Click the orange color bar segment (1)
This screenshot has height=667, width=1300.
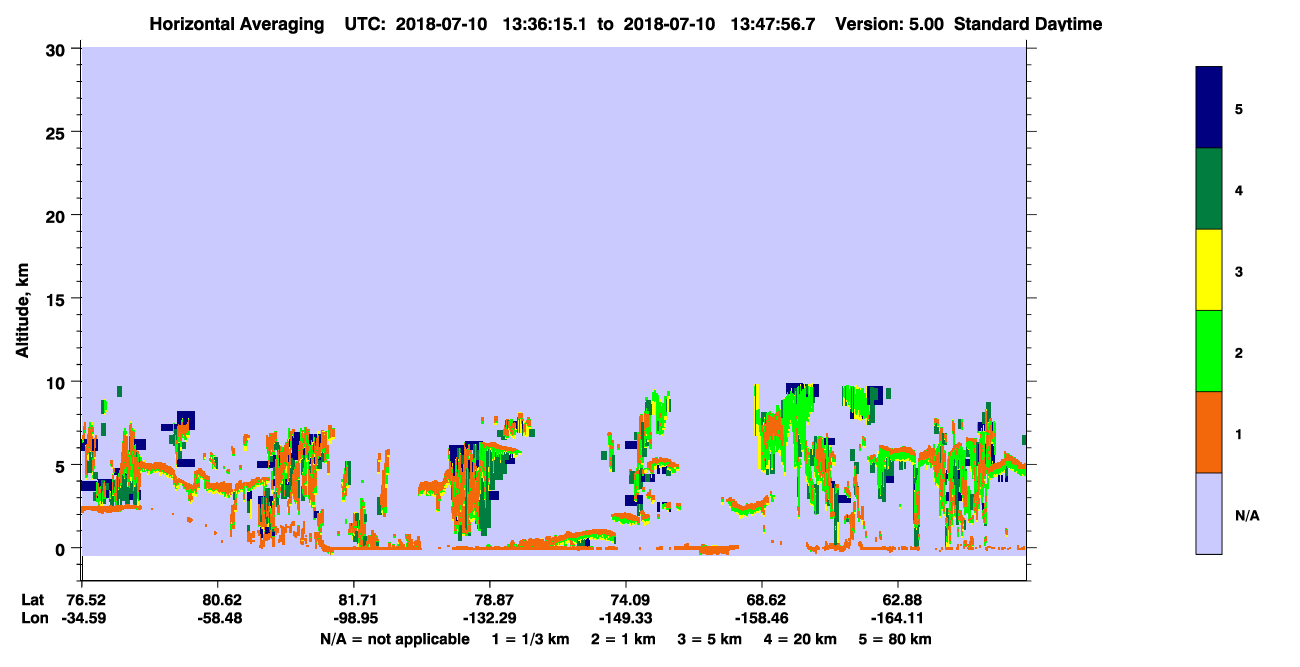click(x=1209, y=432)
